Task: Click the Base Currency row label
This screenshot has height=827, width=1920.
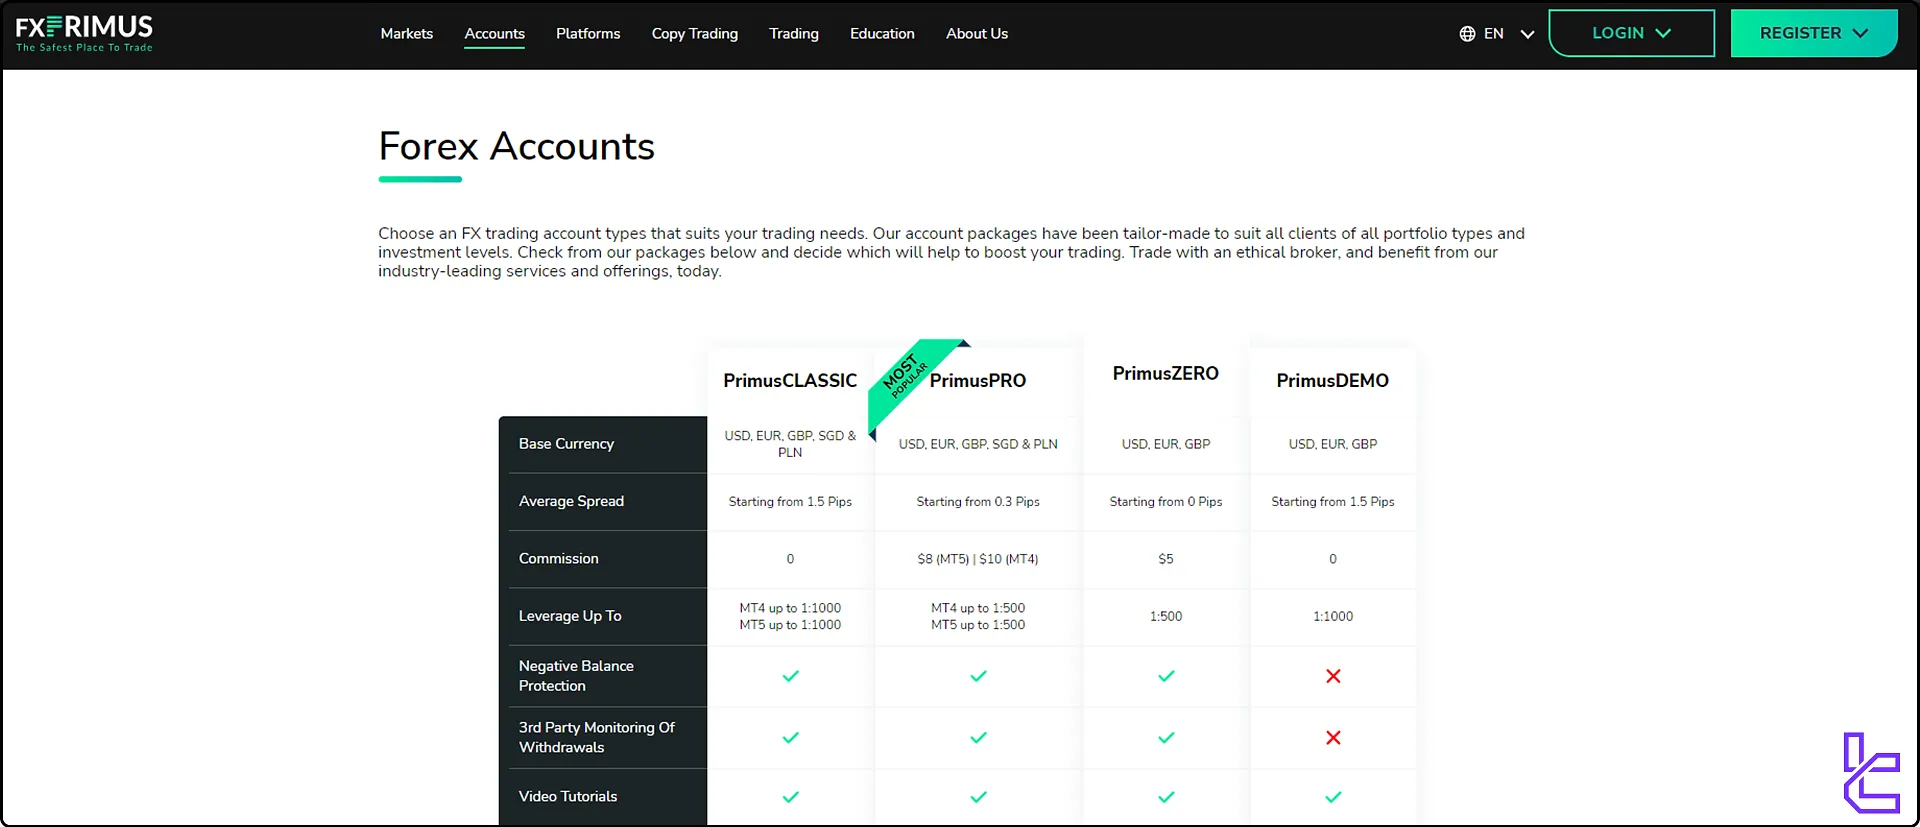Action: click(x=566, y=443)
